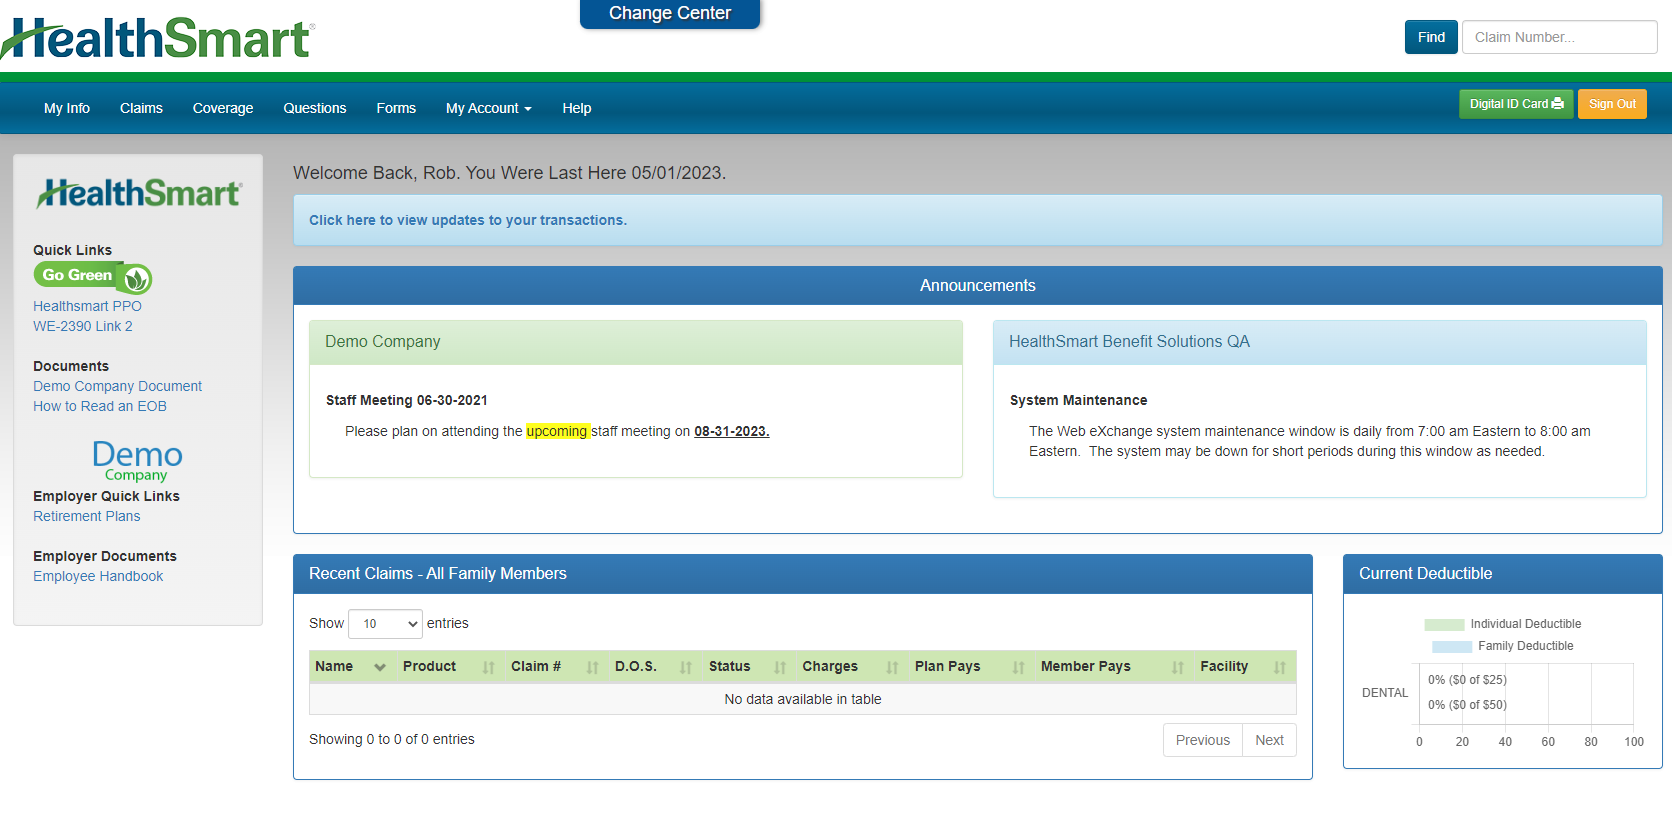Viewport: 1672px width, 827px height.
Task: Click the Demo Company logo in the sidebar
Action: pos(137,460)
